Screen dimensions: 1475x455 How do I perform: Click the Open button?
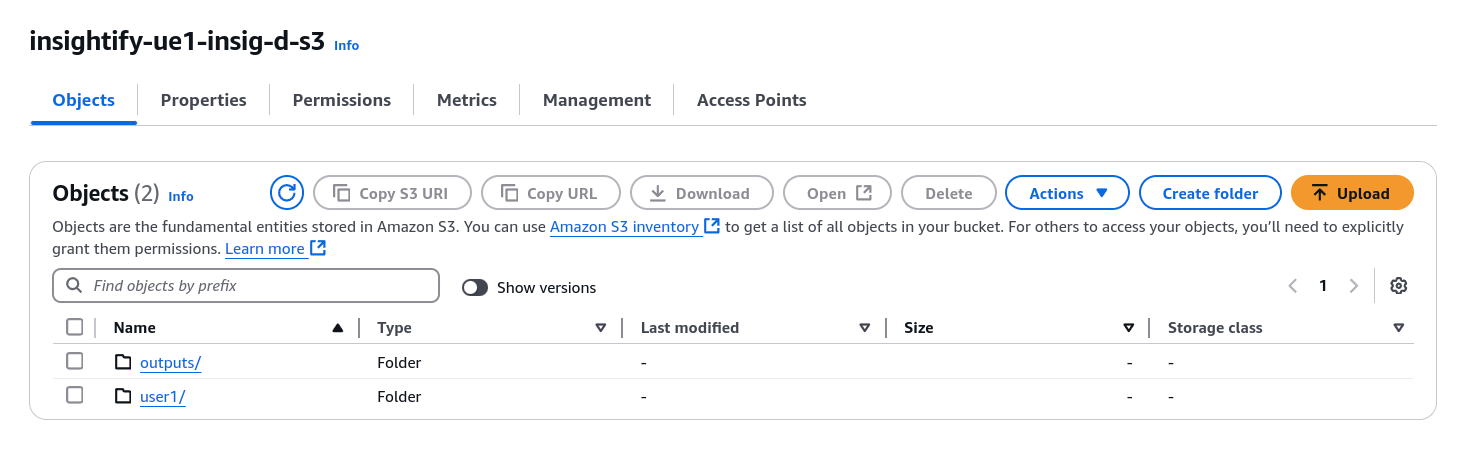838,193
